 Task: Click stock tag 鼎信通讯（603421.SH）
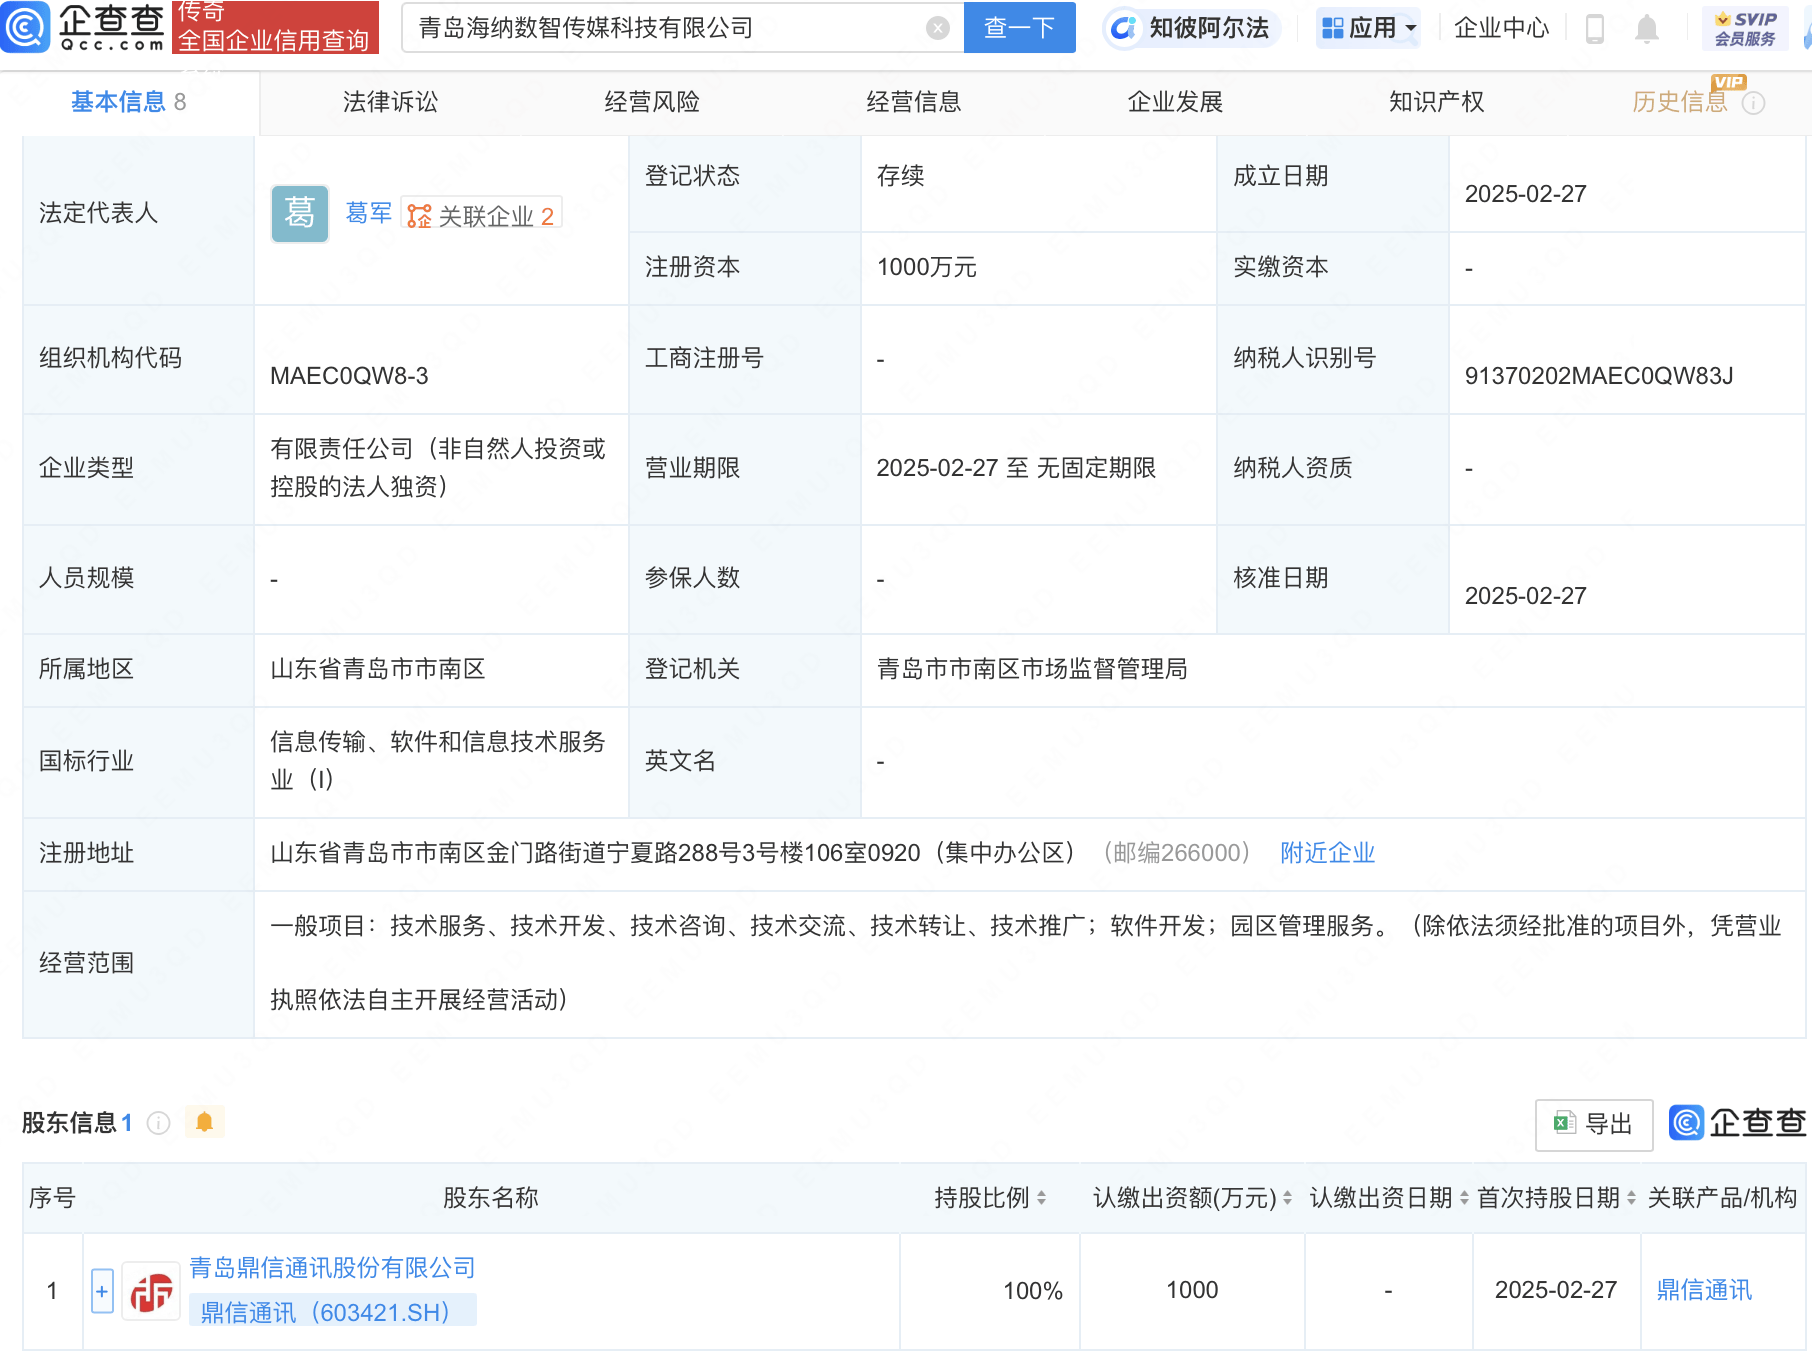[x=332, y=1312]
